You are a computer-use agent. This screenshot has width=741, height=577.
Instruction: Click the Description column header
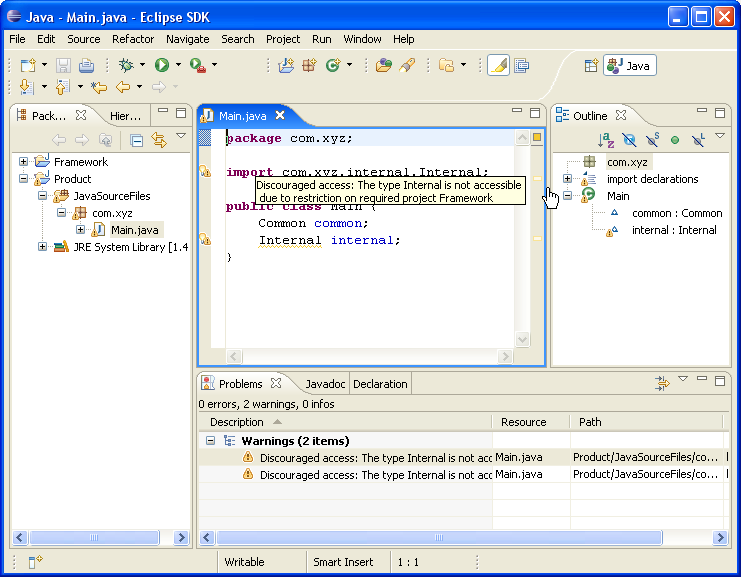237,422
